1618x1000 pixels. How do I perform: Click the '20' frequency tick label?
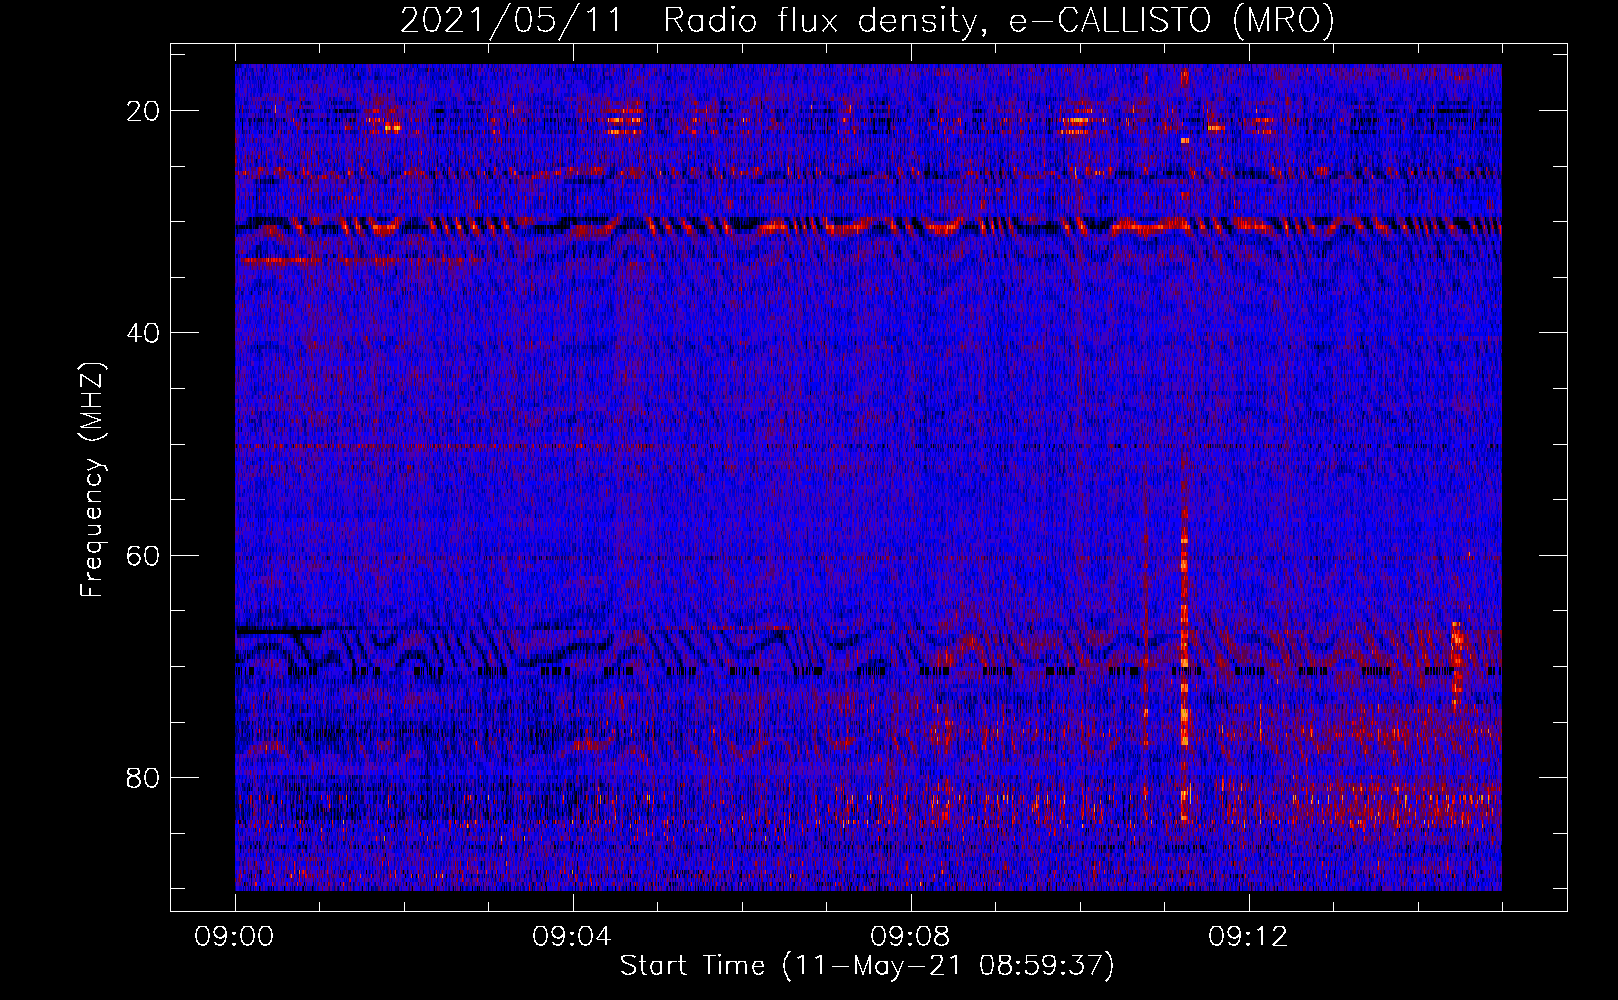(x=144, y=111)
